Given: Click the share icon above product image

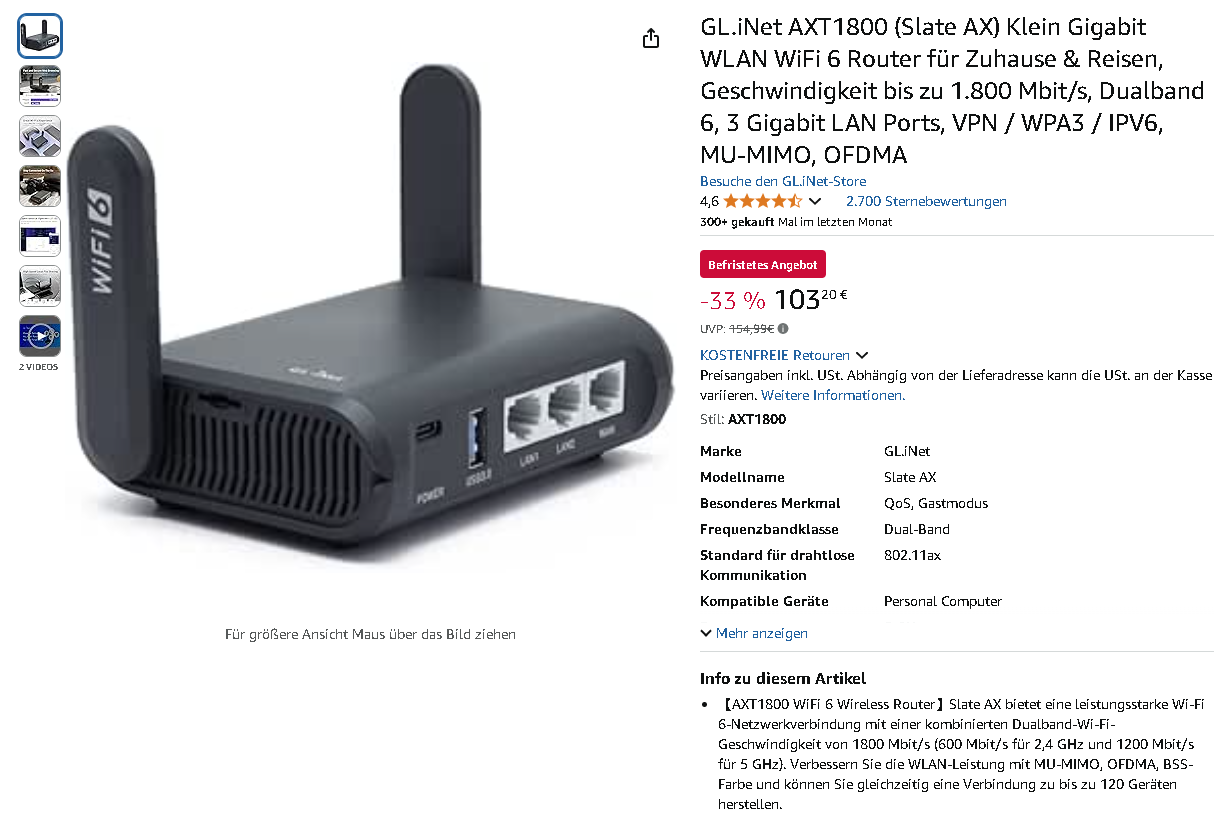Looking at the screenshot, I should click(x=651, y=39).
